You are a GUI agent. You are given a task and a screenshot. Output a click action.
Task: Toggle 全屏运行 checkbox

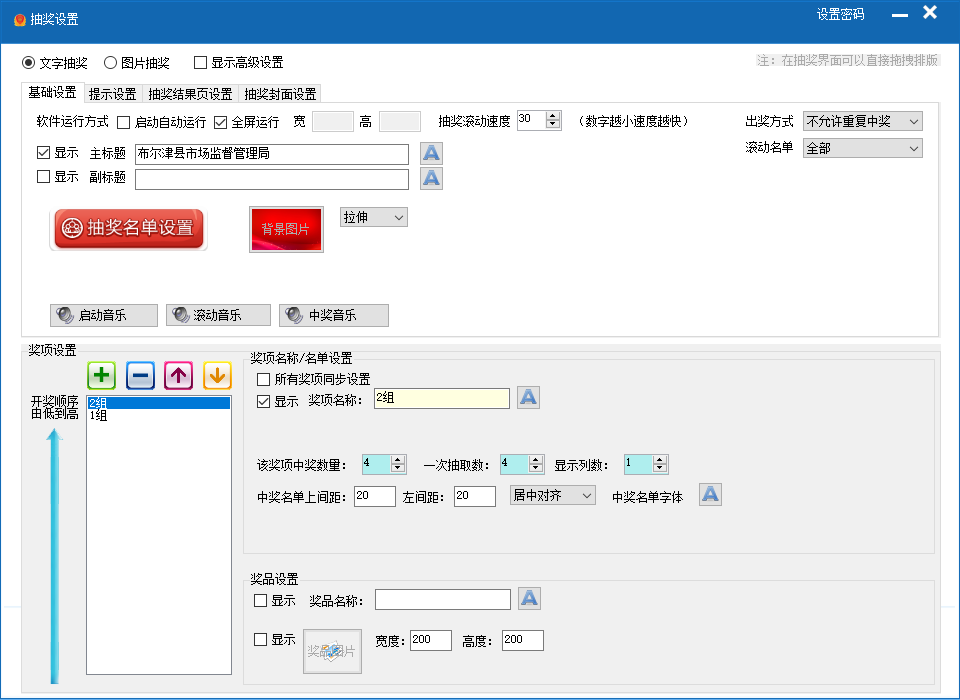(x=221, y=122)
